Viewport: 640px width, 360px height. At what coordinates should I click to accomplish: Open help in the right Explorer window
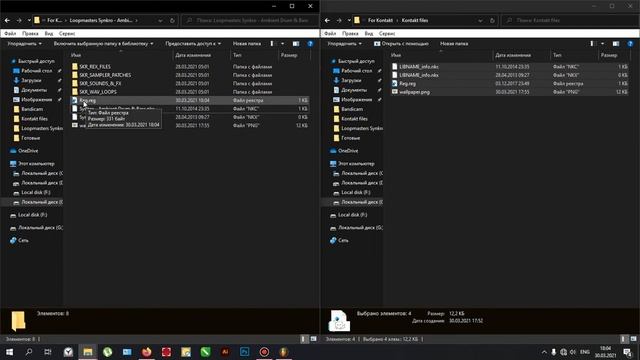pyautogui.click(x=630, y=44)
